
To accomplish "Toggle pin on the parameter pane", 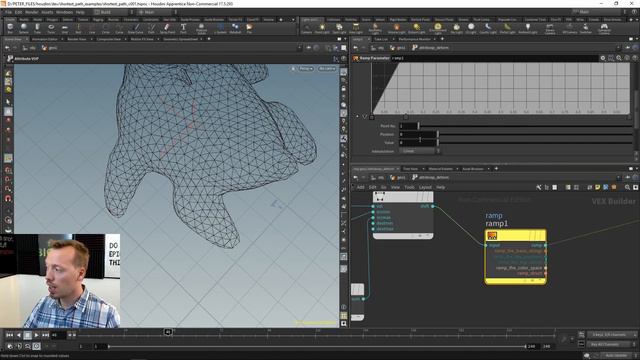I will tap(627, 48).
